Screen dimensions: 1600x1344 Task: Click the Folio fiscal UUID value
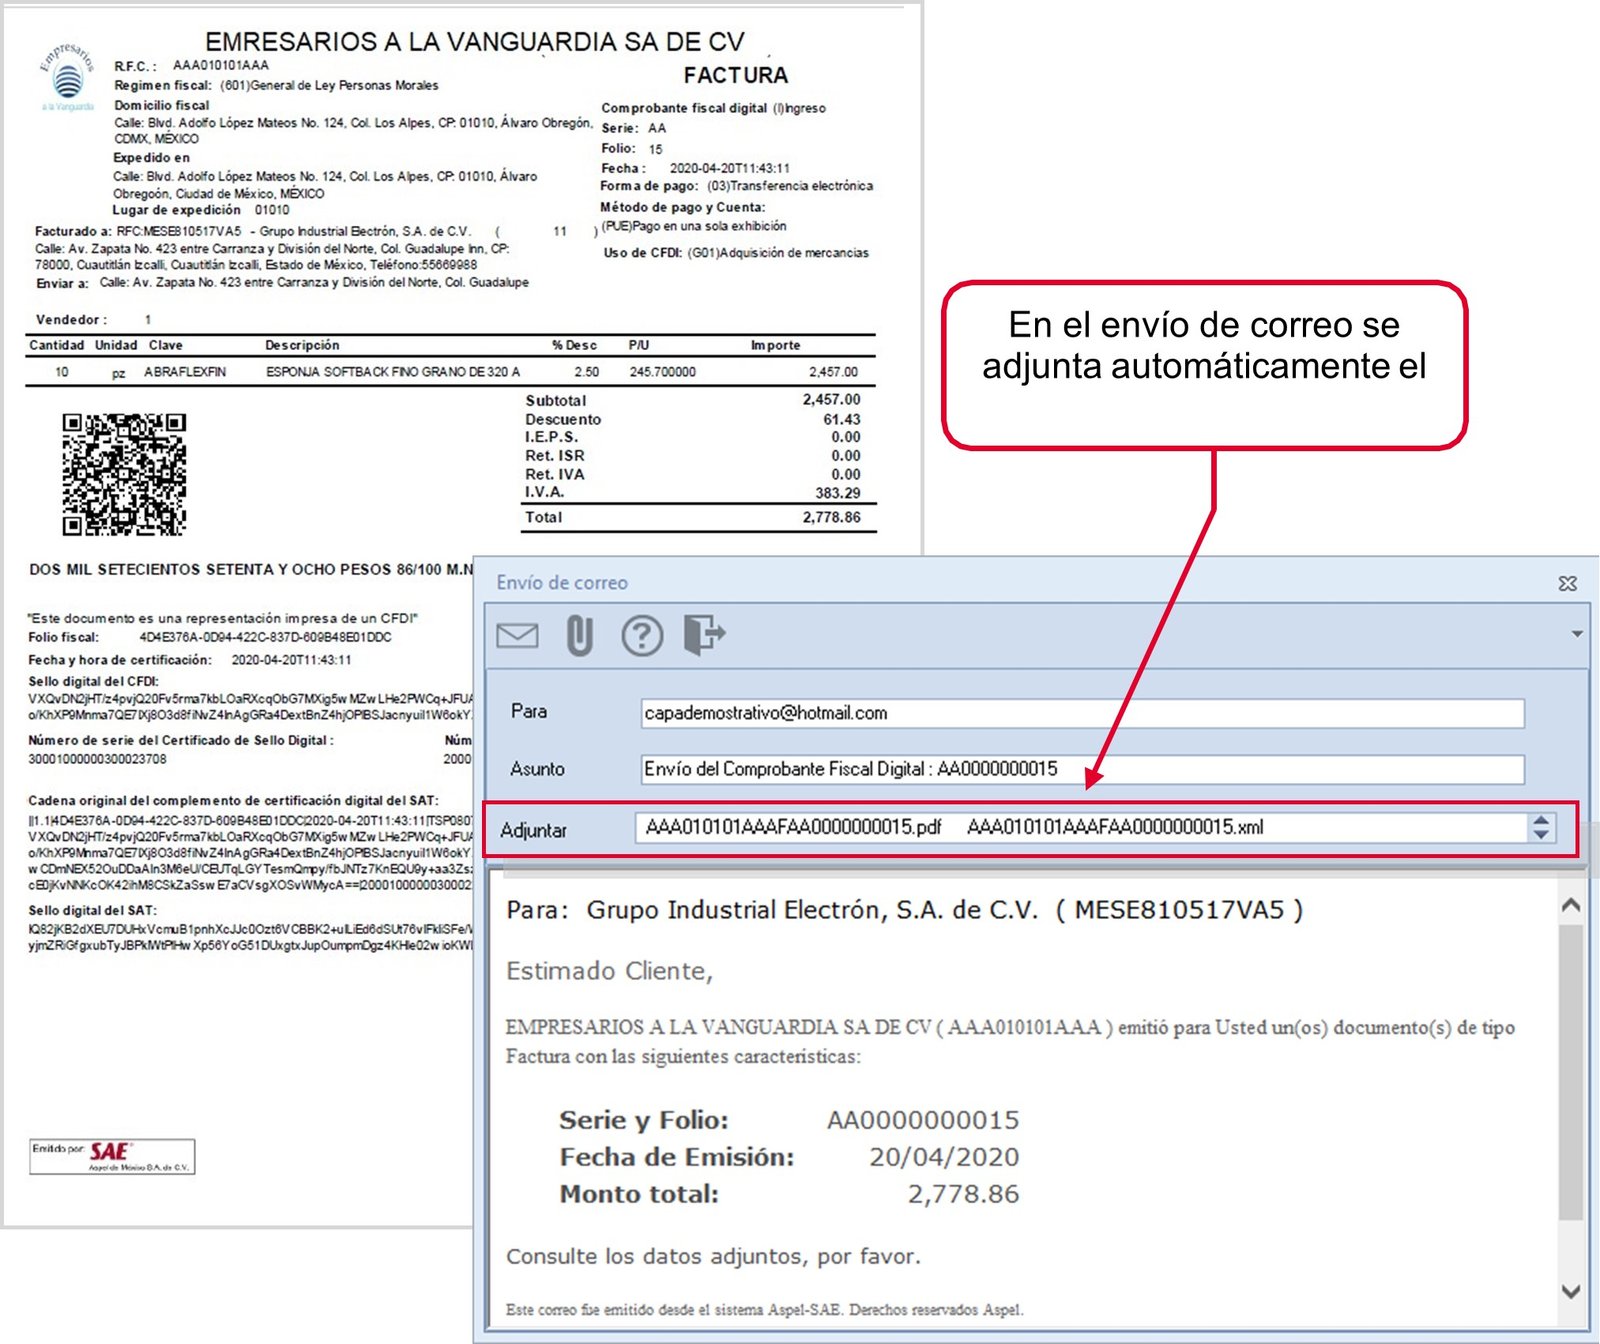265,637
